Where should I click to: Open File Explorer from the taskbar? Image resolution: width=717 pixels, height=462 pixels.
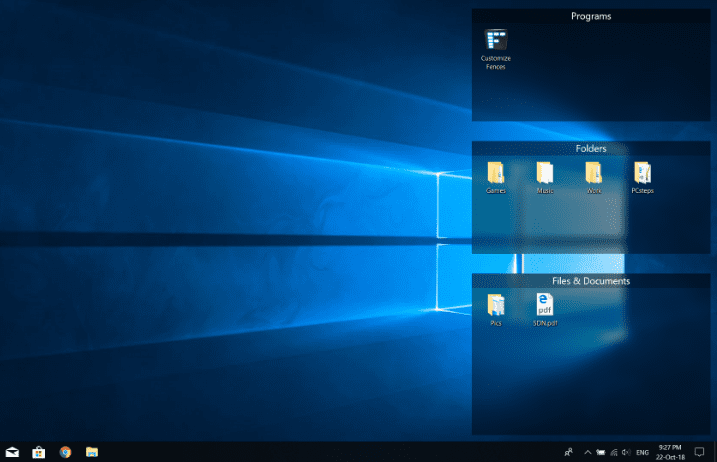[x=91, y=452]
